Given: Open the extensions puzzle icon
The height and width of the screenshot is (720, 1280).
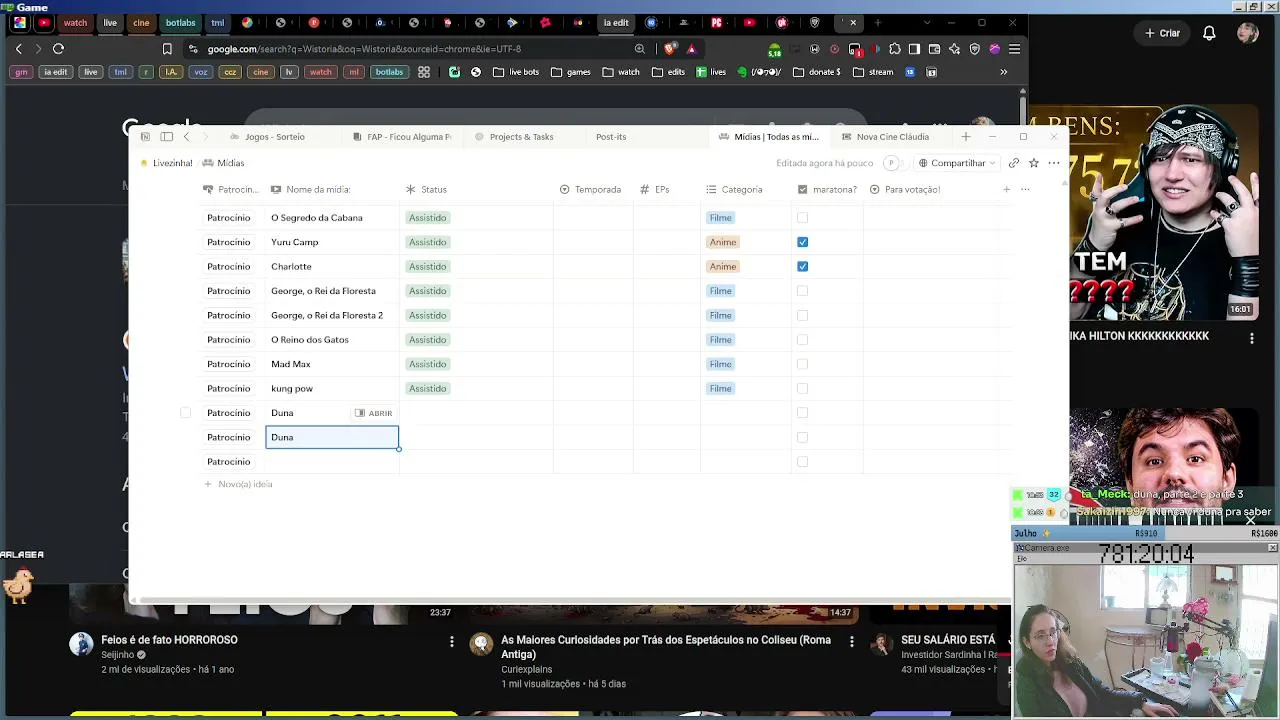Looking at the screenshot, I should (894, 48).
